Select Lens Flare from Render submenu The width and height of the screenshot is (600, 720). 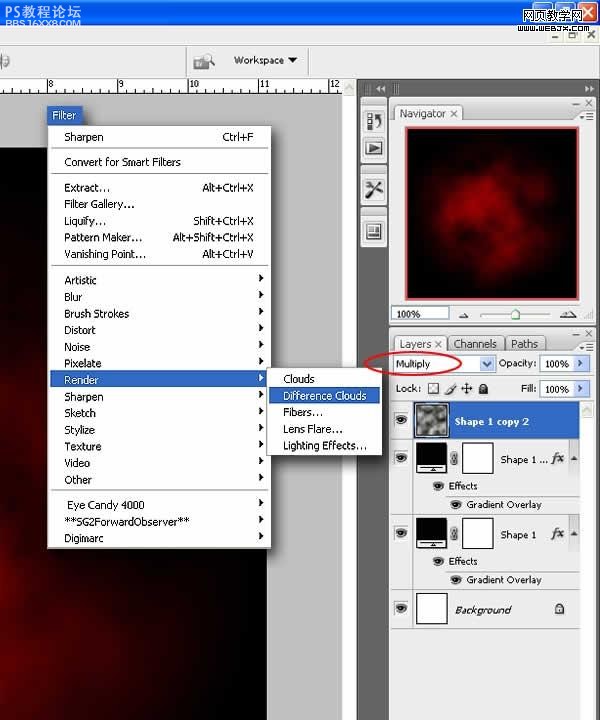click(x=324, y=429)
